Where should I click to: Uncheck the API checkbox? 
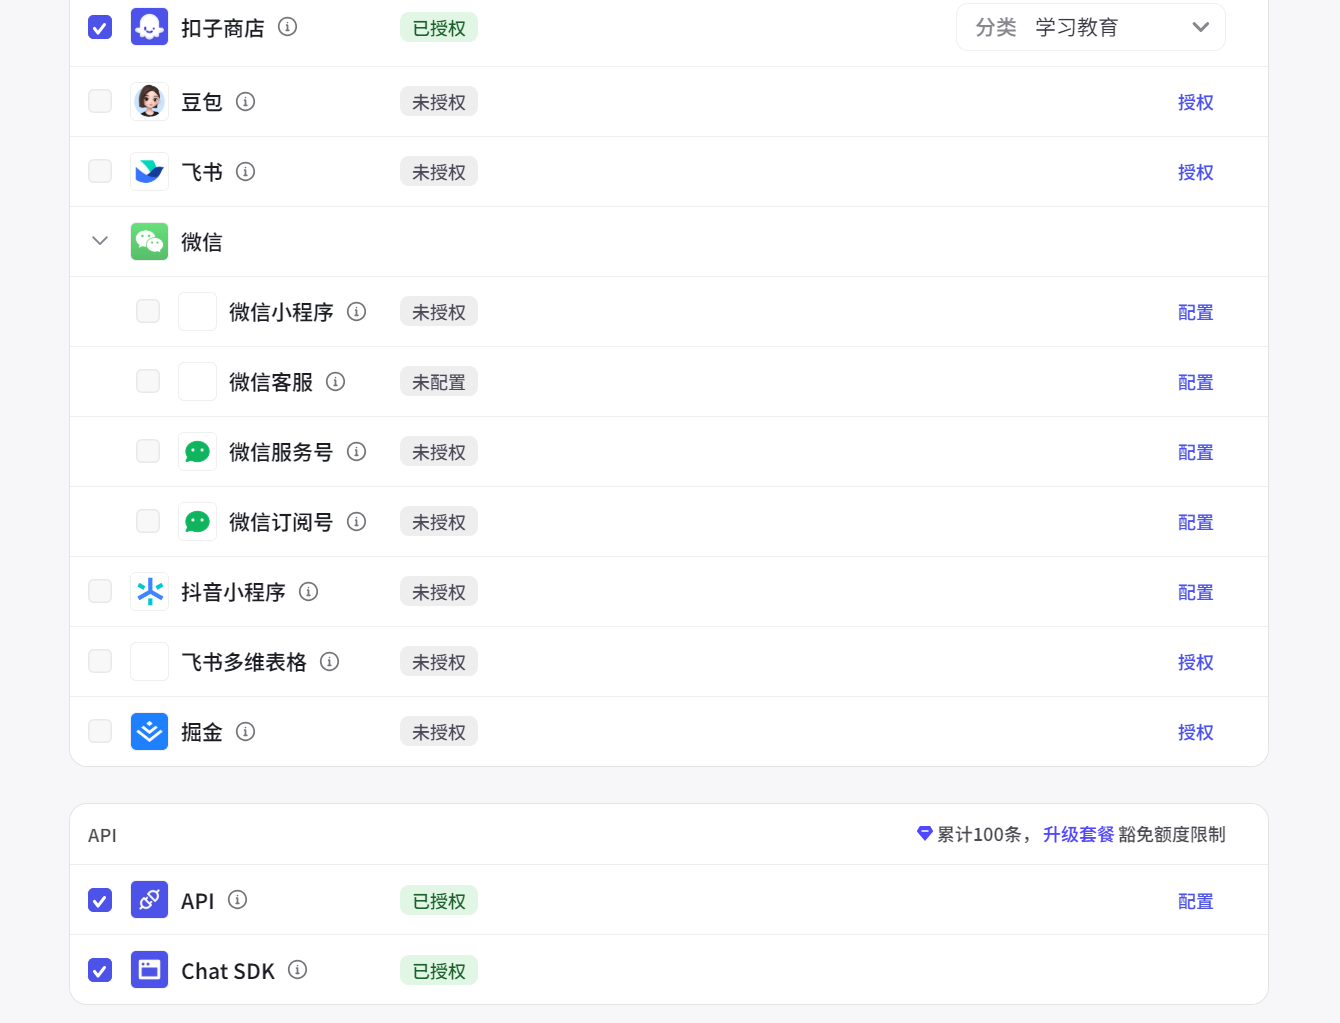coord(100,900)
